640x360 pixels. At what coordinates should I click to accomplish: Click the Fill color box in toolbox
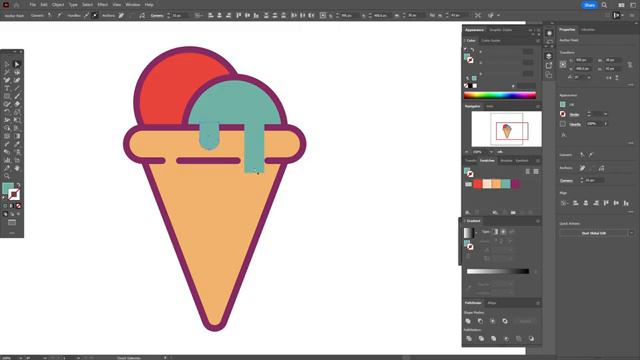tap(8, 189)
